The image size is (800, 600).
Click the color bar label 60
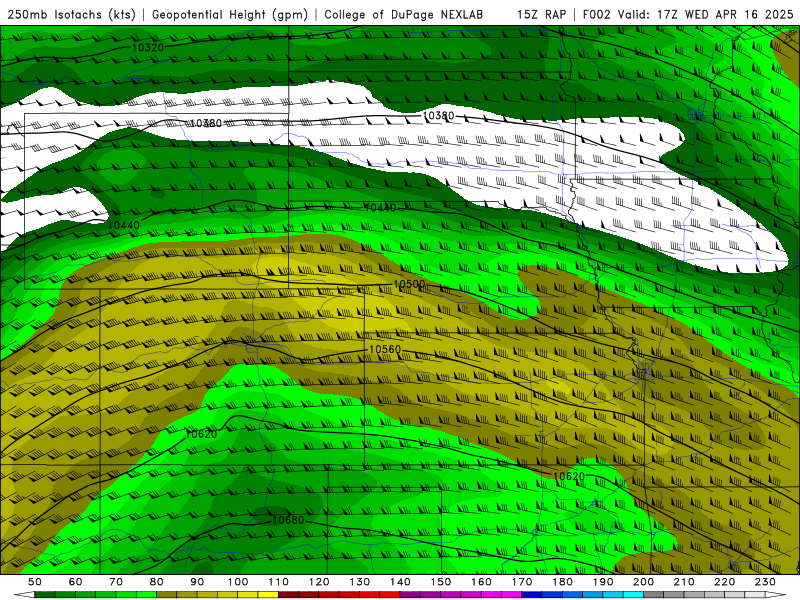tap(76, 582)
